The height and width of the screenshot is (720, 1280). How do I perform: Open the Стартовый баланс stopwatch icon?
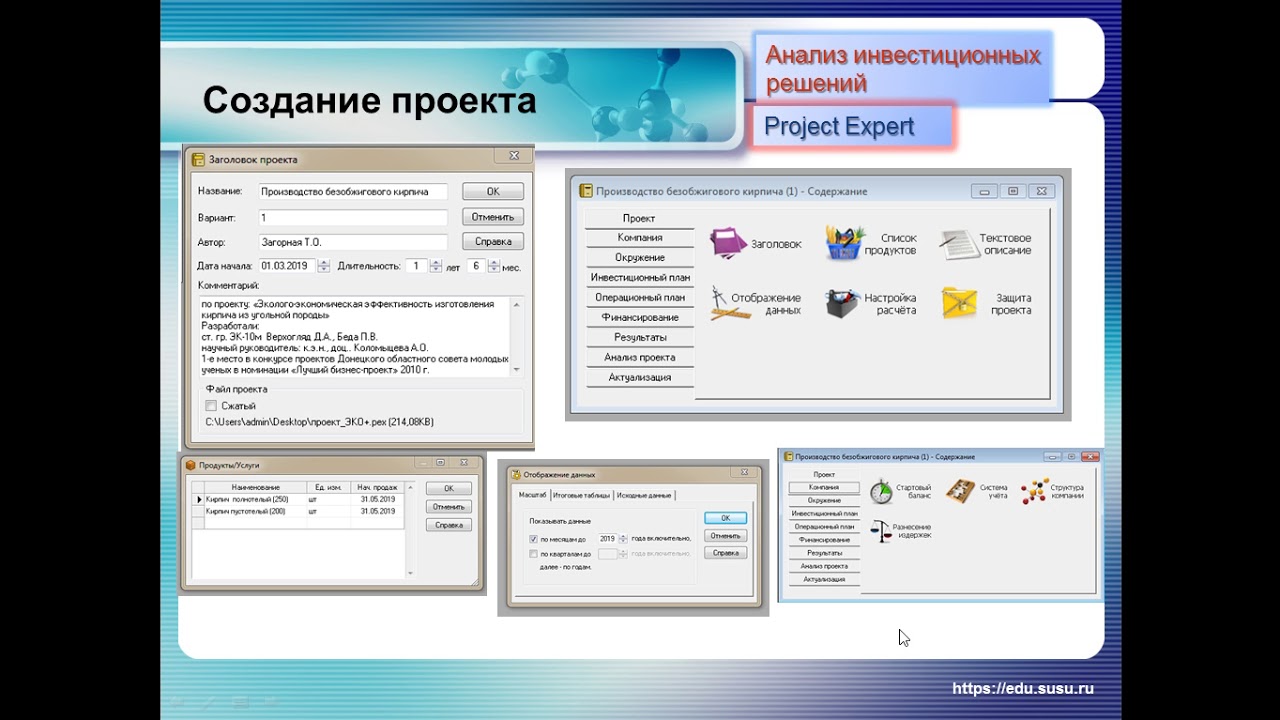tap(881, 491)
